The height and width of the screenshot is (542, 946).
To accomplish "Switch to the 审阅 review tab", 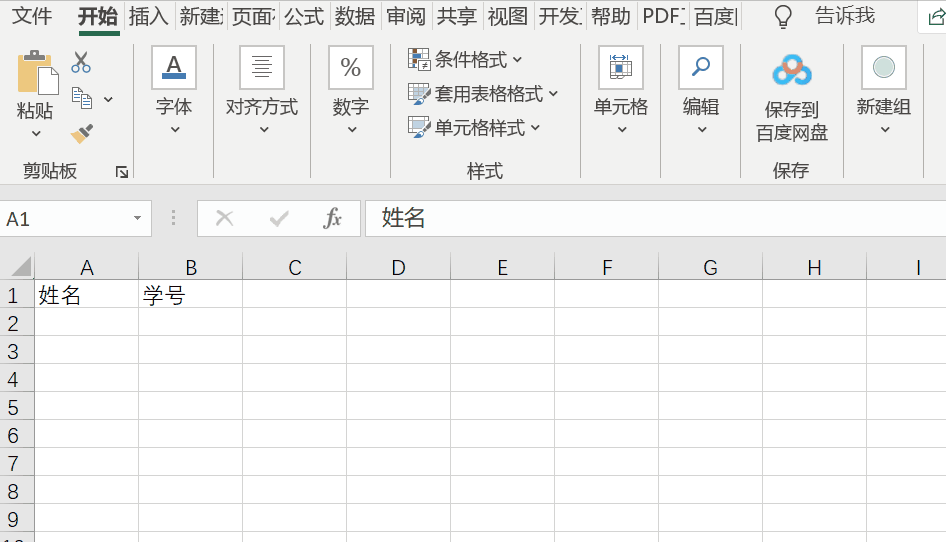I will pyautogui.click(x=406, y=16).
